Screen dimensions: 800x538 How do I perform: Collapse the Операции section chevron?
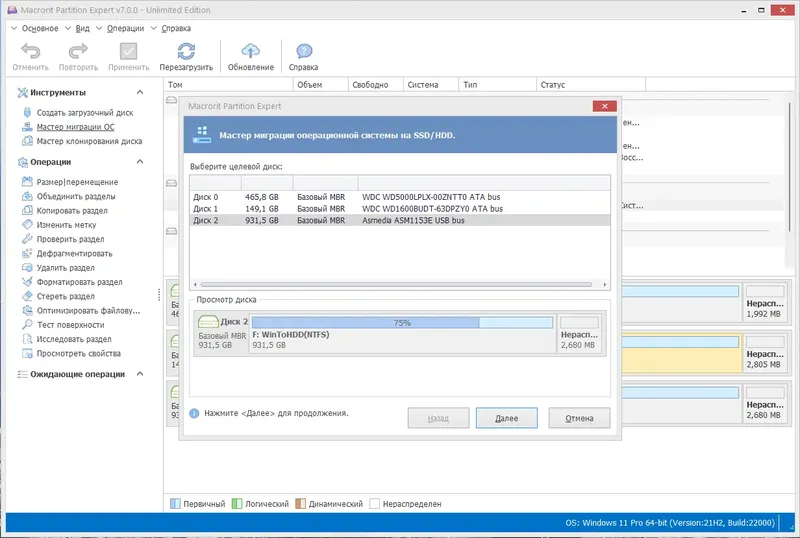tap(140, 162)
